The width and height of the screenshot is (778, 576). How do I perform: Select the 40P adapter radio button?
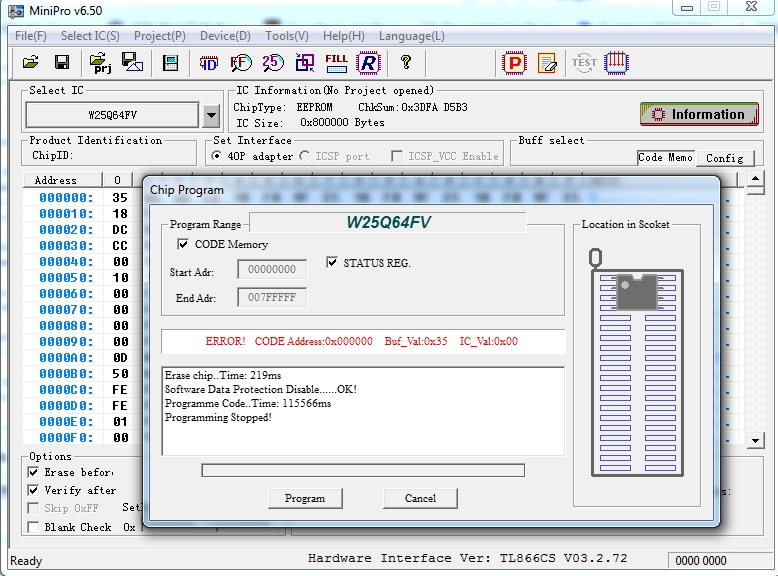pyautogui.click(x=216, y=156)
